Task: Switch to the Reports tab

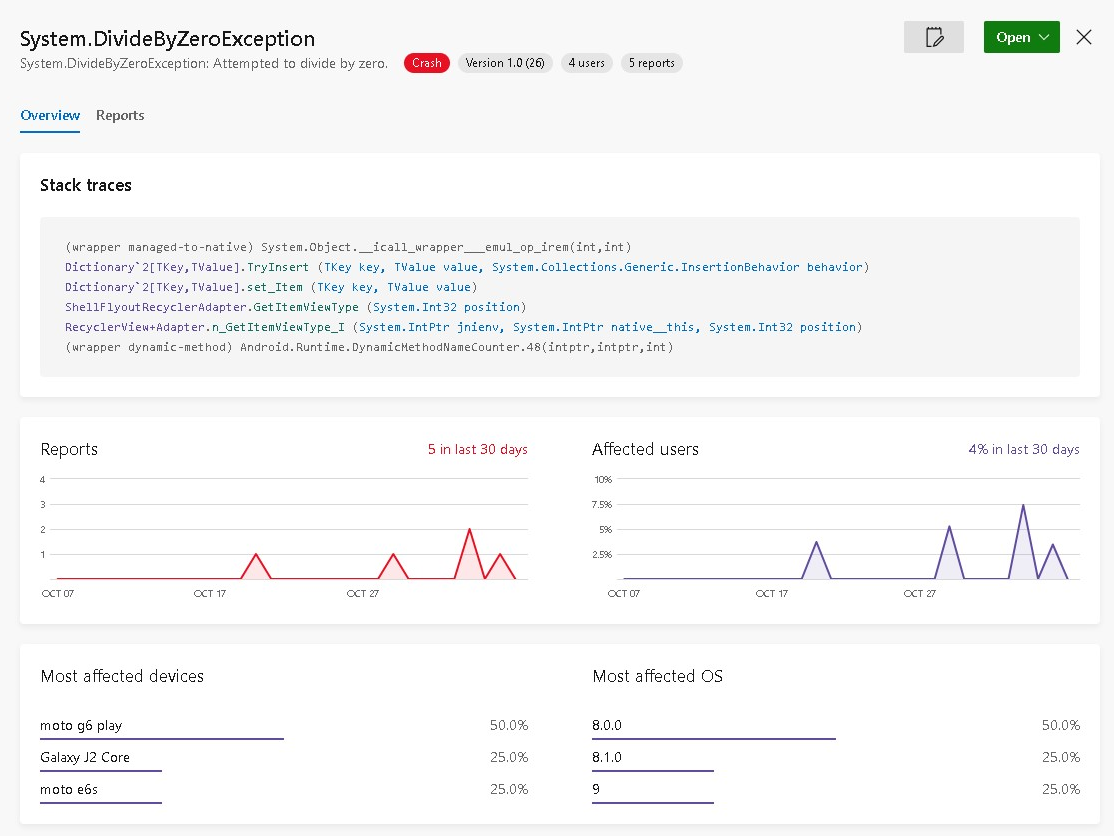Action: point(119,115)
